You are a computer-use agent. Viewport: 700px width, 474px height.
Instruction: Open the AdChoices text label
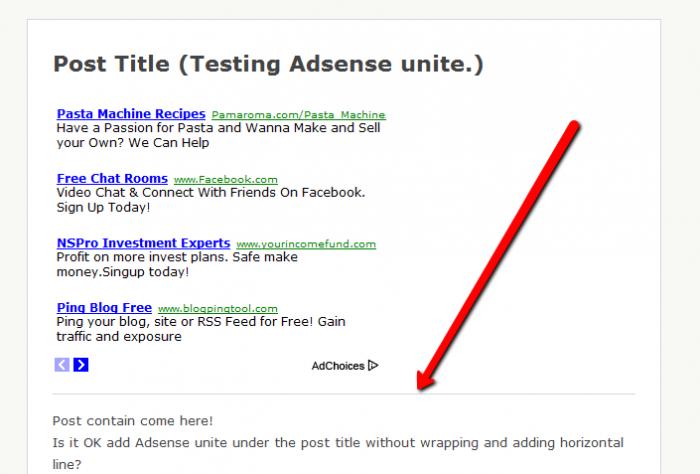[x=338, y=366]
